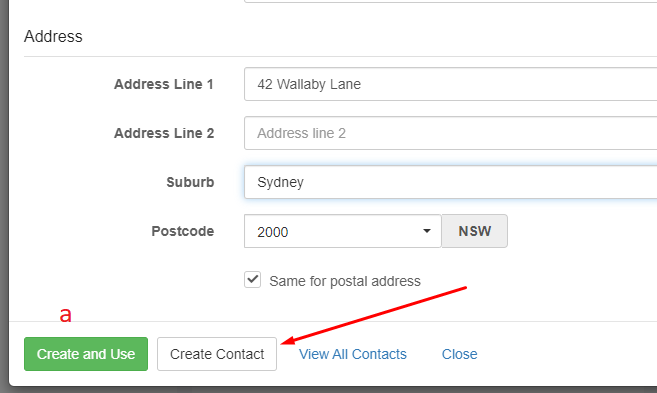The image size is (657, 393).
Task: Click the Address Line 1 field with 42 Wallaby Lane
Action: (x=450, y=84)
